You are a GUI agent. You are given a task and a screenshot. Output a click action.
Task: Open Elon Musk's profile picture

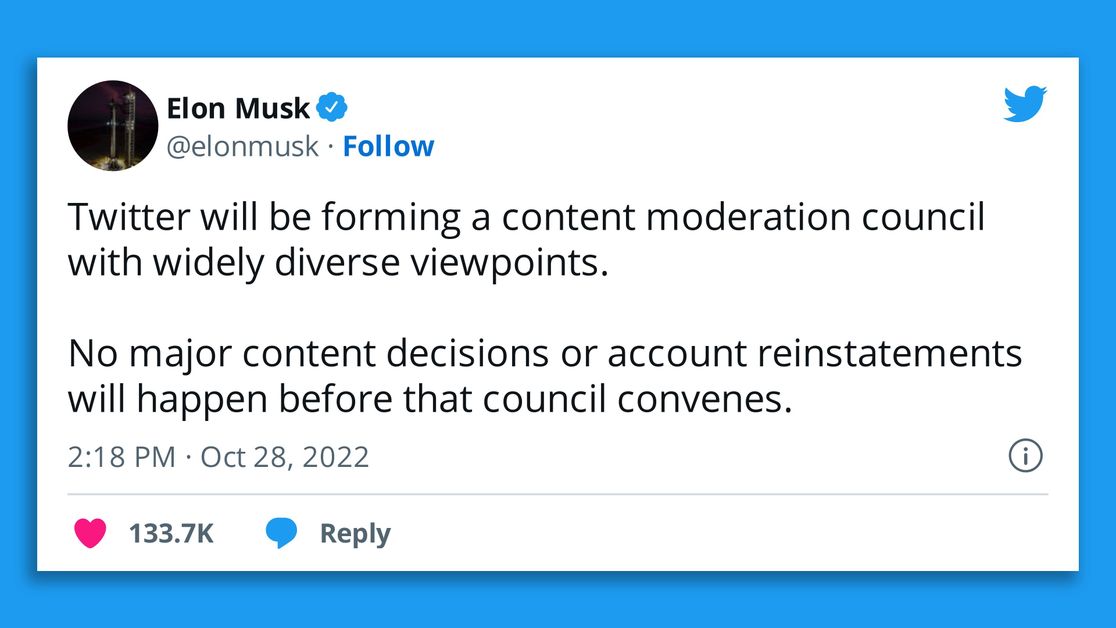pyautogui.click(x=112, y=126)
